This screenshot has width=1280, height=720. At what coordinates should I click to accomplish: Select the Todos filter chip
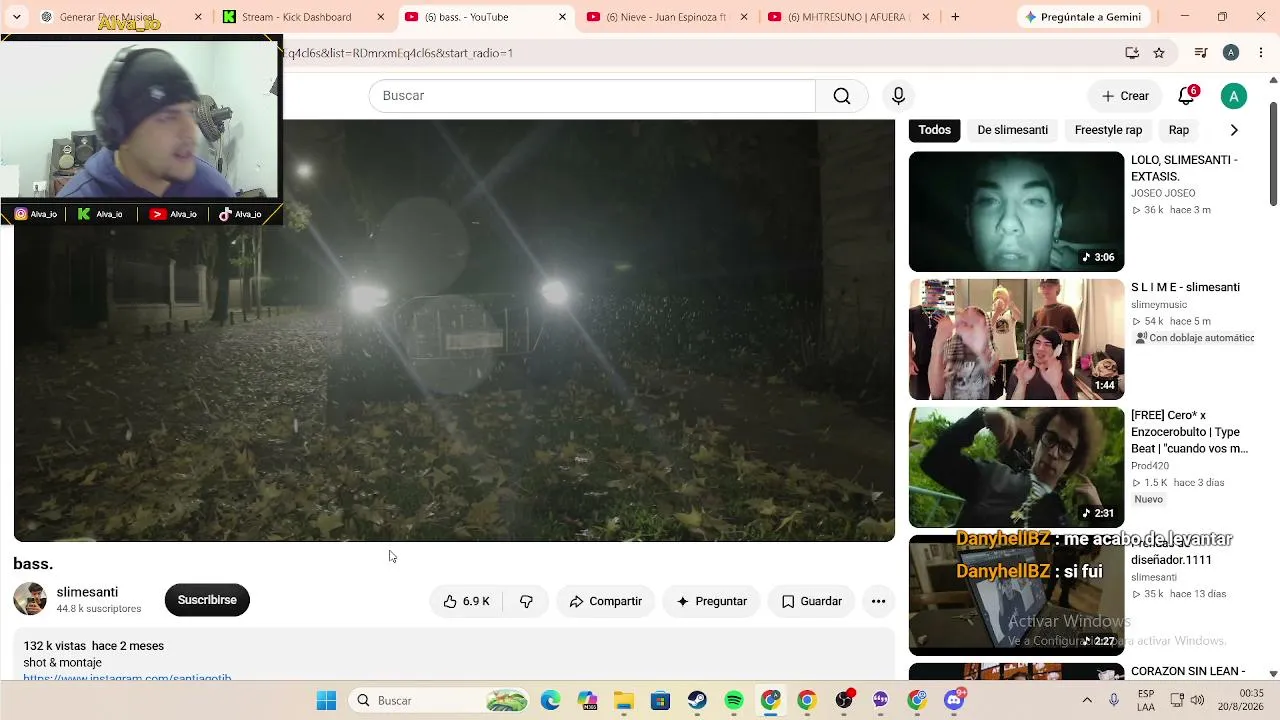(935, 130)
